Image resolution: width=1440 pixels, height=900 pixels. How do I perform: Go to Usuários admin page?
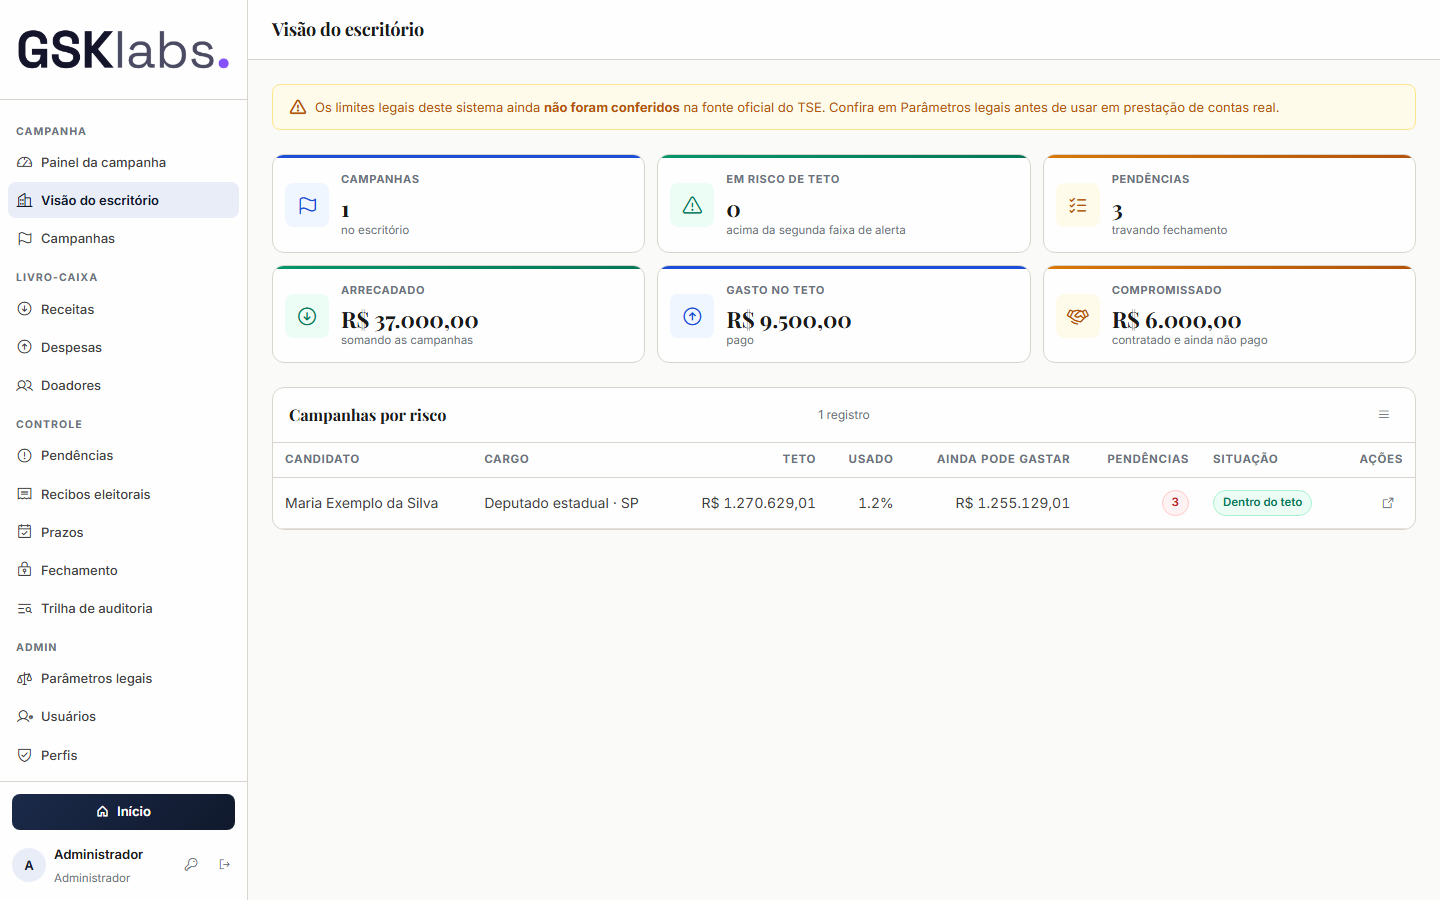click(x=123, y=716)
